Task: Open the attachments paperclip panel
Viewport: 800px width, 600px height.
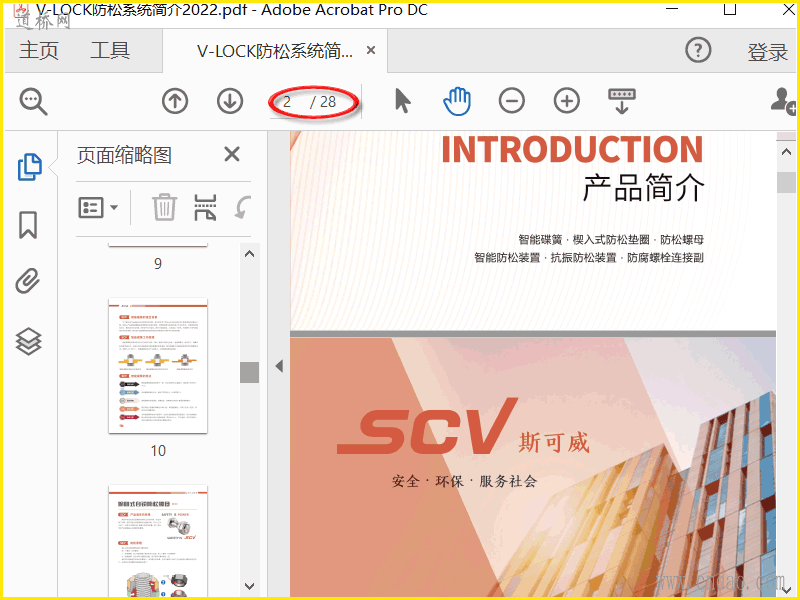Action: pyautogui.click(x=28, y=281)
